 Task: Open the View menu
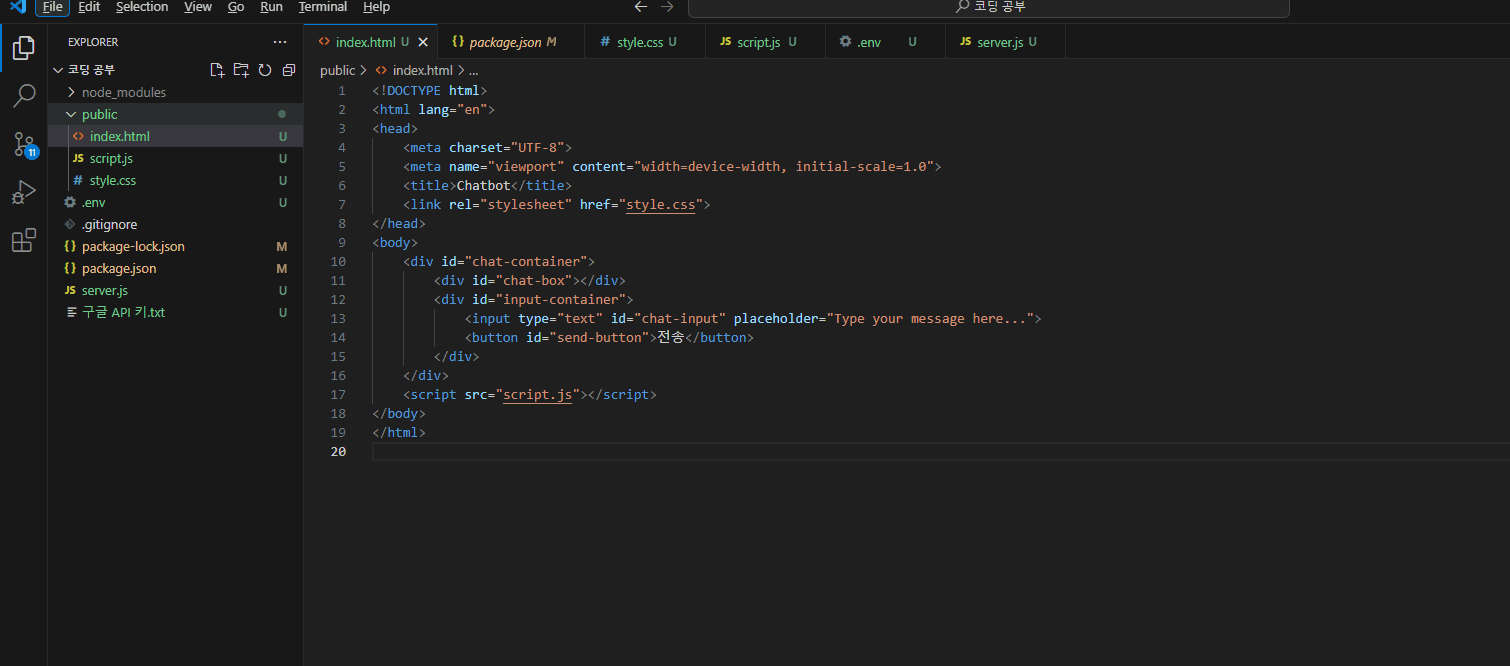[x=198, y=7]
